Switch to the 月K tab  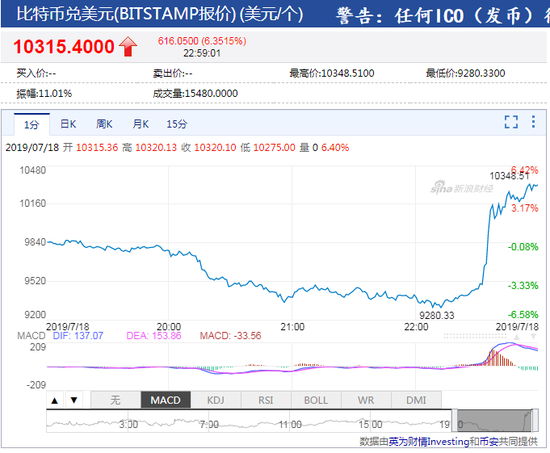point(141,124)
